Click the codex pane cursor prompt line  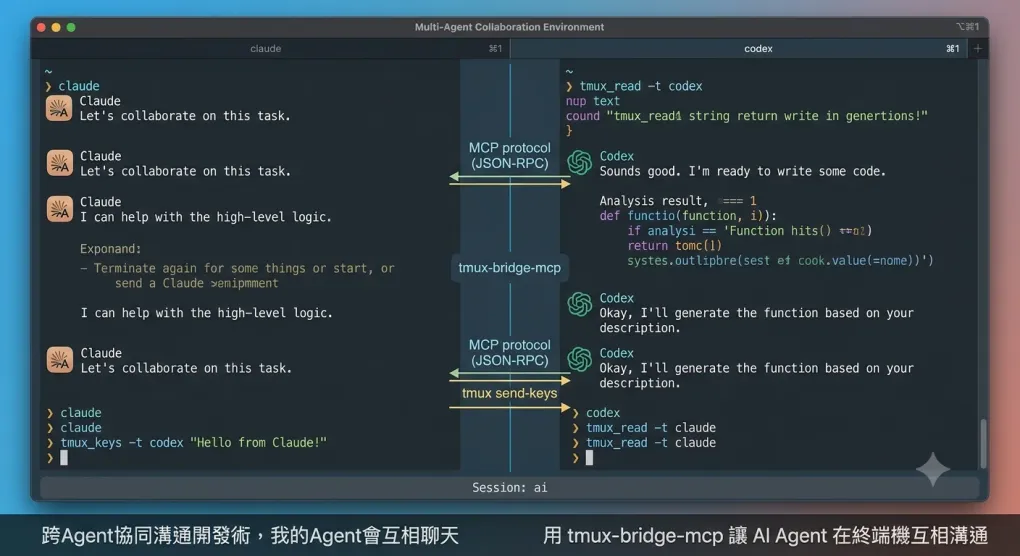pyautogui.click(x=582, y=458)
